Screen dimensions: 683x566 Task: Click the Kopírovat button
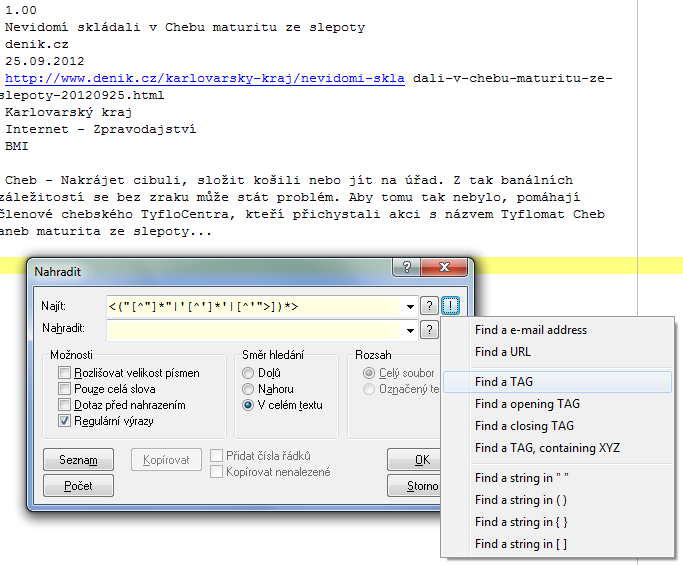166,460
